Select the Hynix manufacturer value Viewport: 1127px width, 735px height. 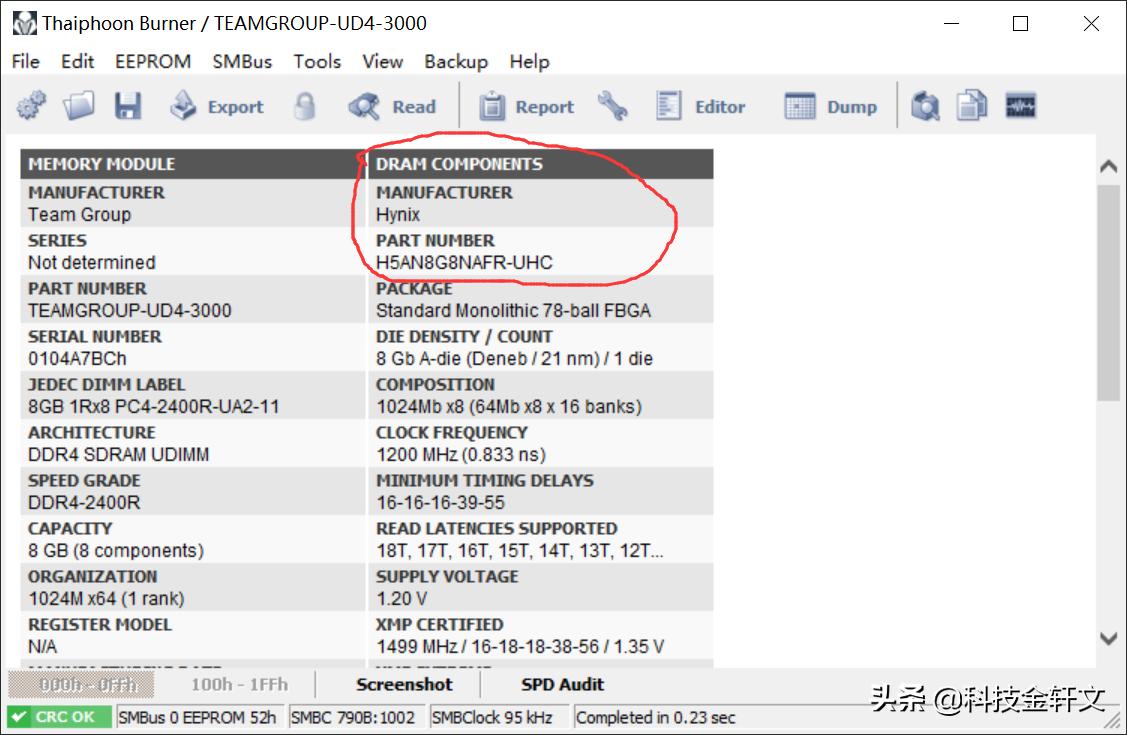[x=398, y=215]
